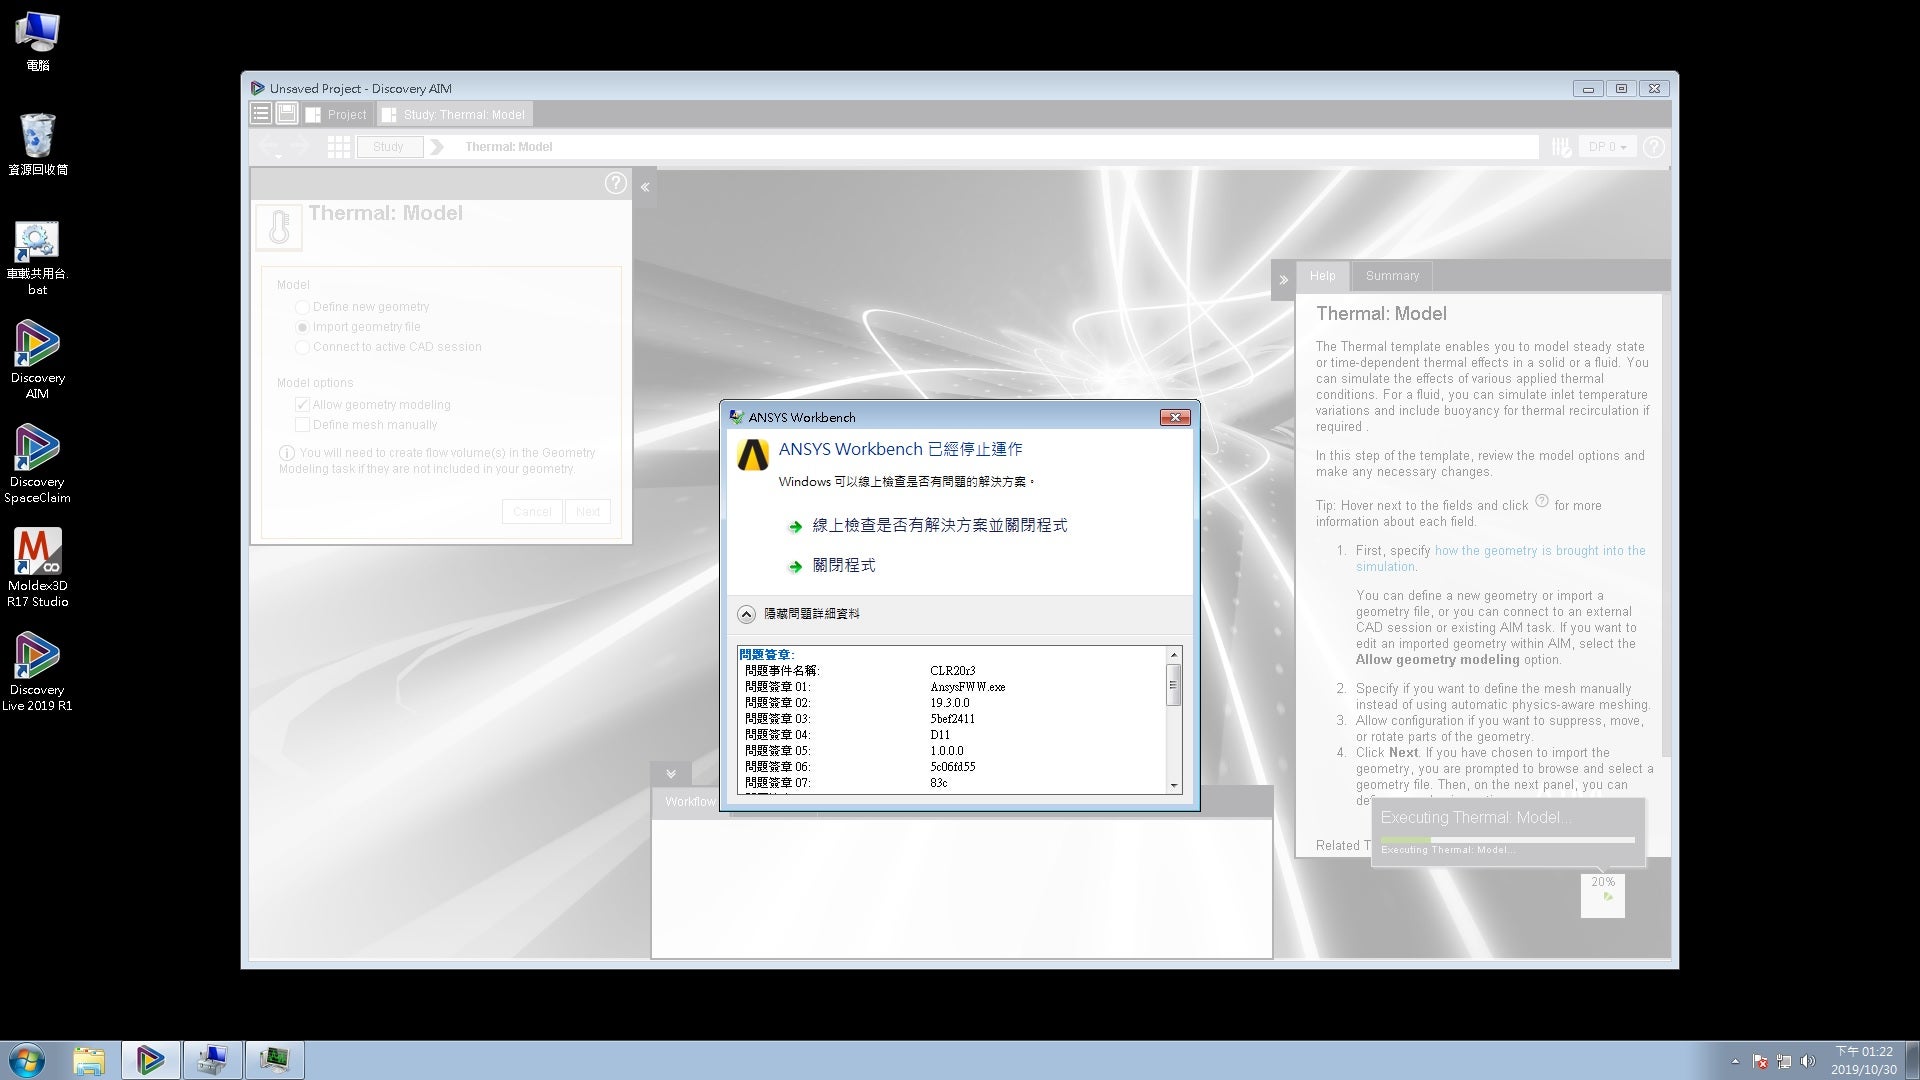This screenshot has height=1080, width=1920.
Task: Click the panel help question mark icon
Action: tap(616, 183)
